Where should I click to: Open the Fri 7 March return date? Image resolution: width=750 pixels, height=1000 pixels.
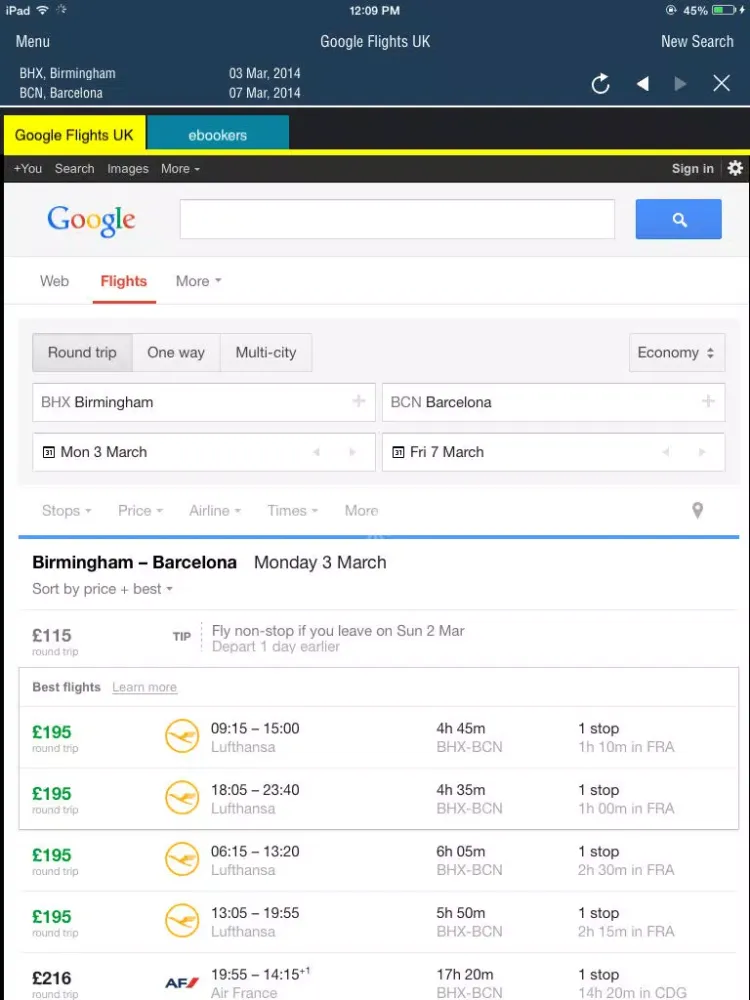(554, 452)
